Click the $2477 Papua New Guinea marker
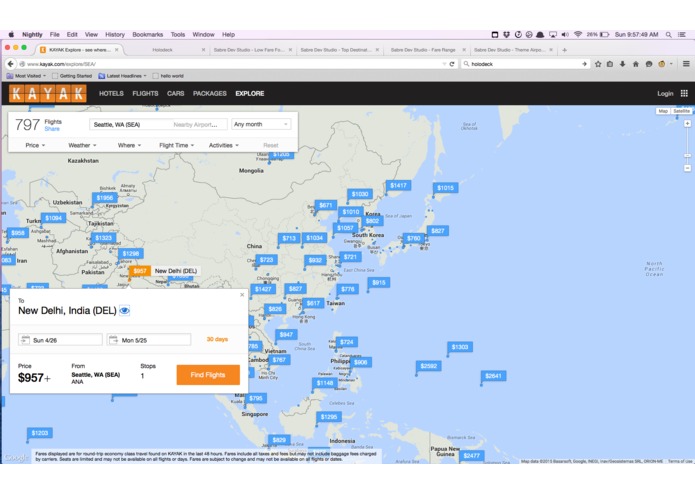 click(x=471, y=455)
